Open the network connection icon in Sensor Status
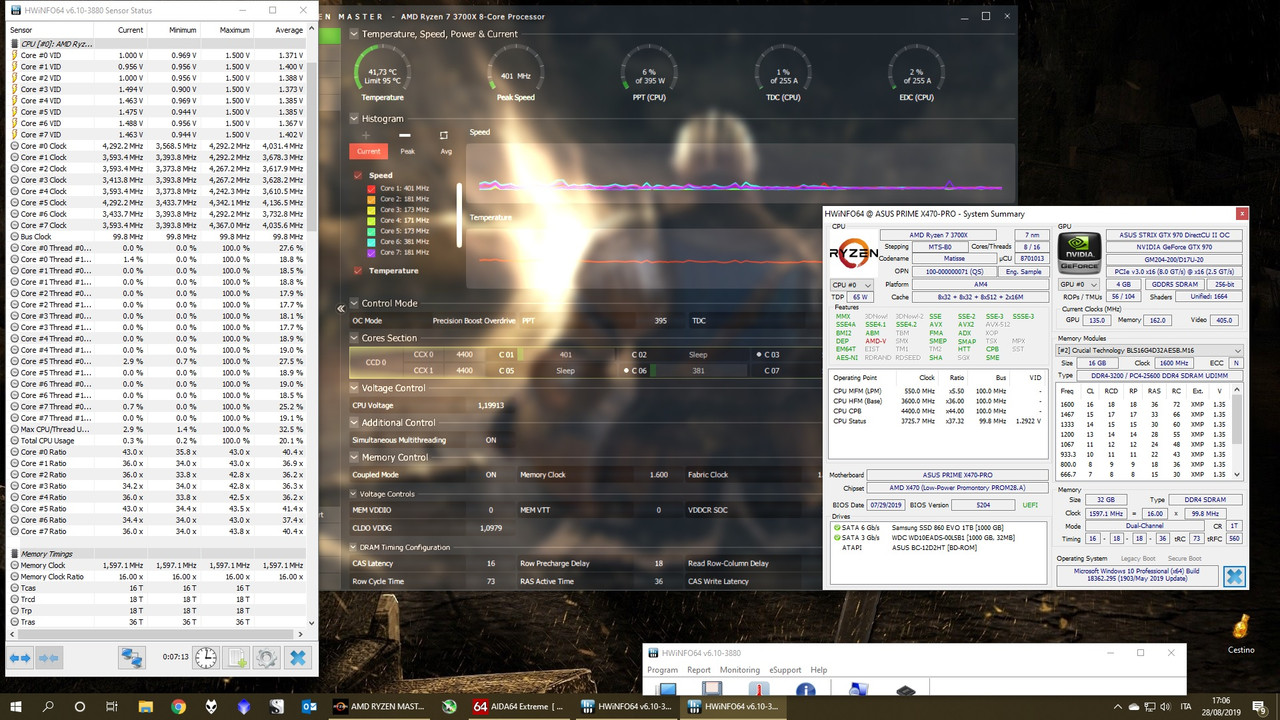 [x=132, y=657]
